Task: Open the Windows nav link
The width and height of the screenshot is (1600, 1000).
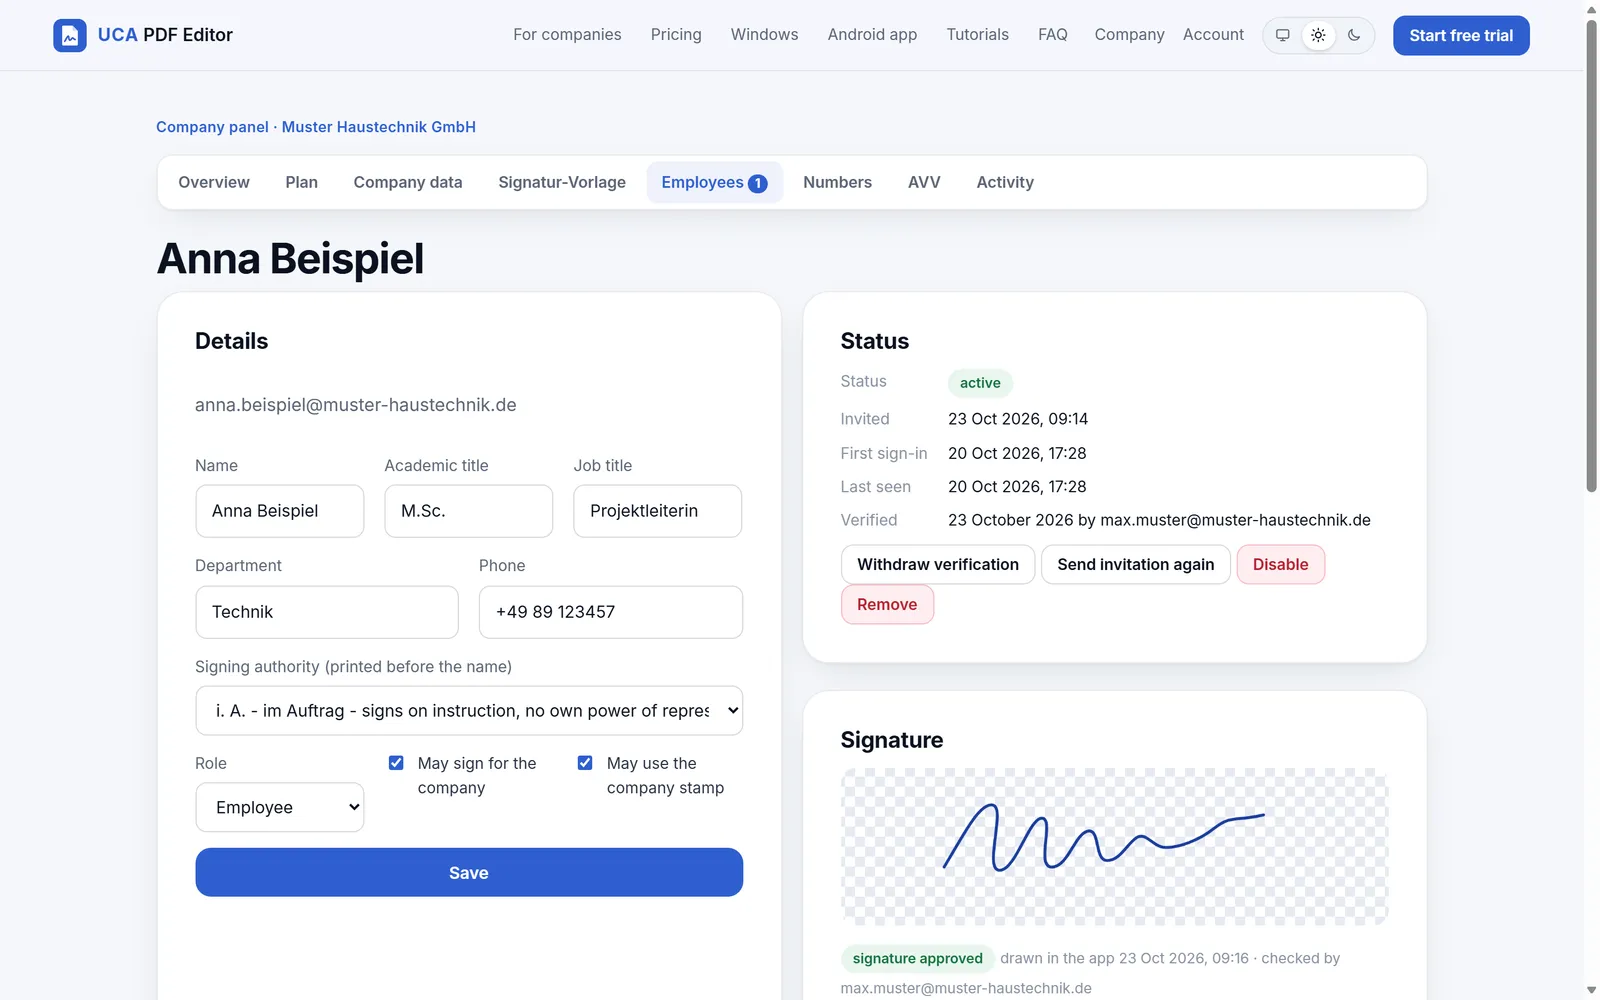Action: [764, 34]
